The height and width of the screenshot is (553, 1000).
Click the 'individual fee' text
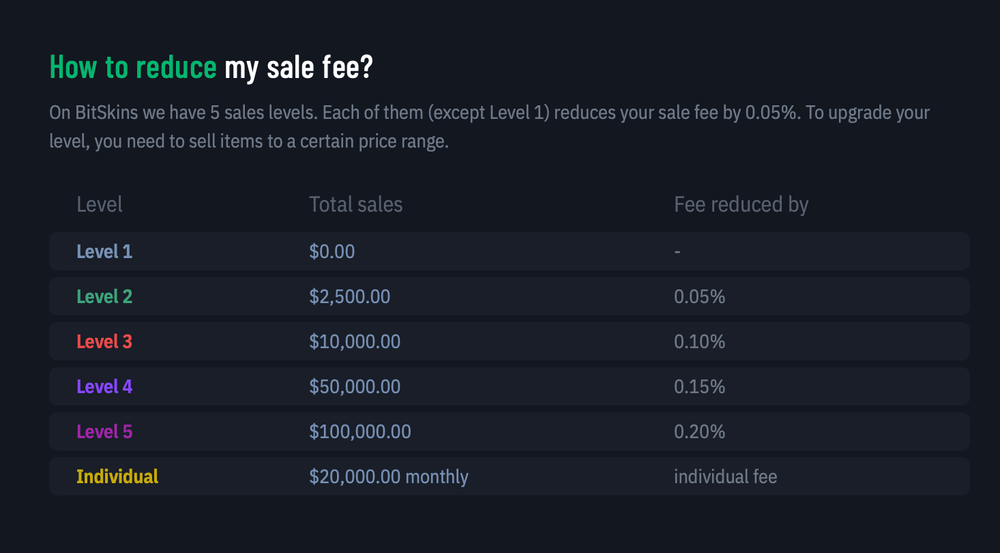(725, 477)
